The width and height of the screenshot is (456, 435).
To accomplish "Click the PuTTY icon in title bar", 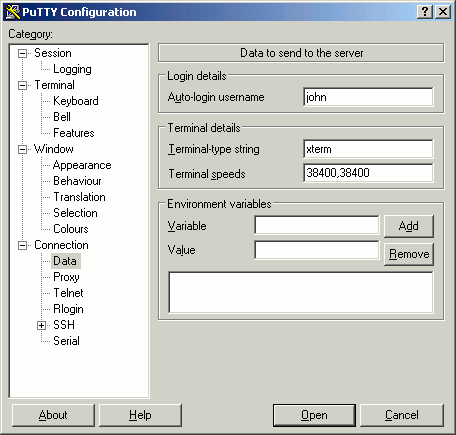I will coord(13,12).
